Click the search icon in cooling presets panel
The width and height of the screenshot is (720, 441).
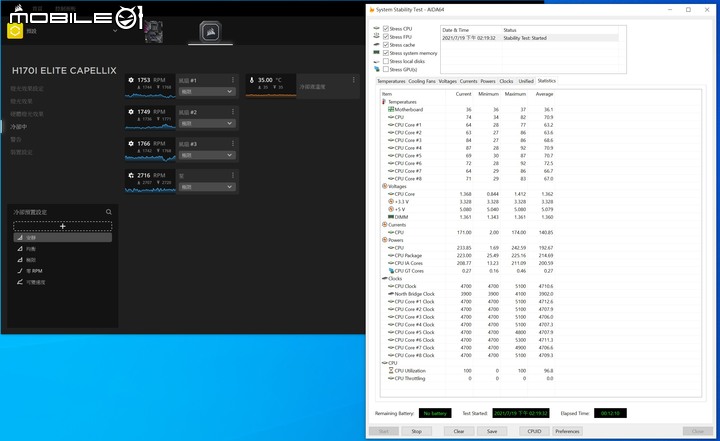(x=109, y=212)
